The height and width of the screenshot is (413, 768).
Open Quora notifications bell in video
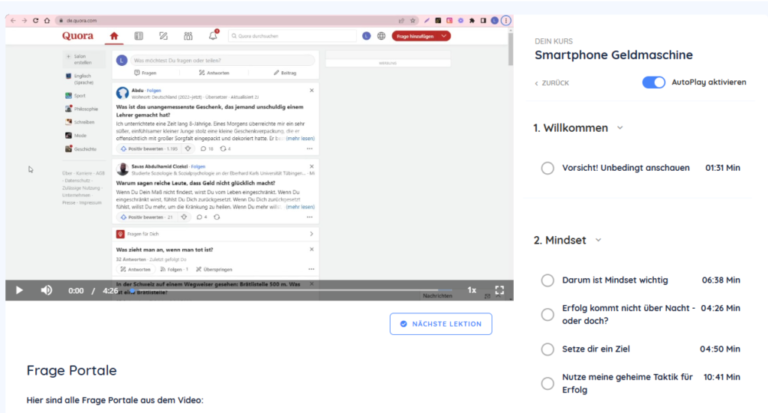pos(213,36)
